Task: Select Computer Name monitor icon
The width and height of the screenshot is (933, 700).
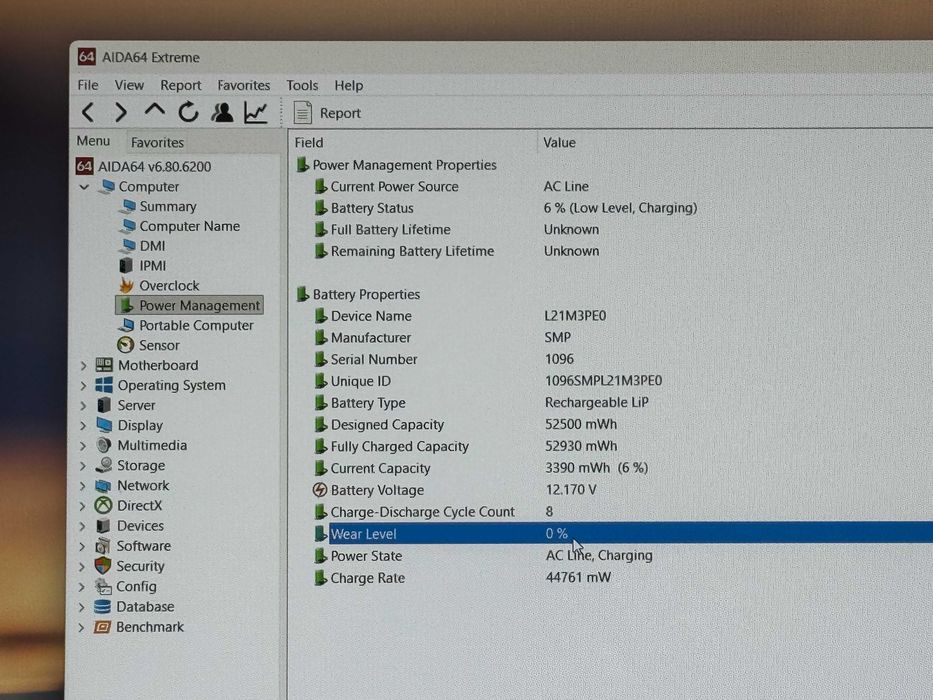Action: coord(127,226)
